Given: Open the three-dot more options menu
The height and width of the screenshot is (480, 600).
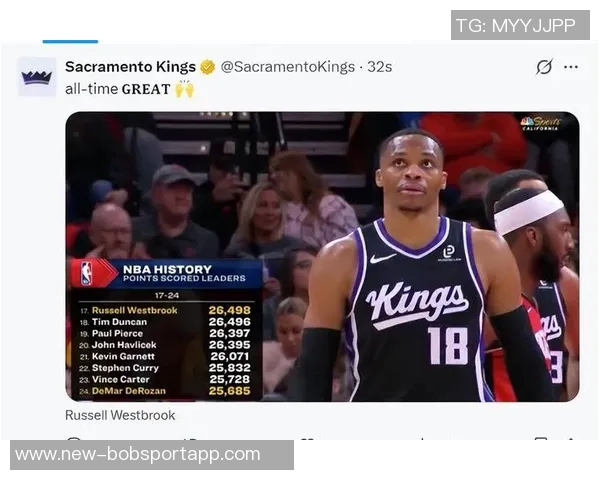Looking at the screenshot, I should 571,67.
